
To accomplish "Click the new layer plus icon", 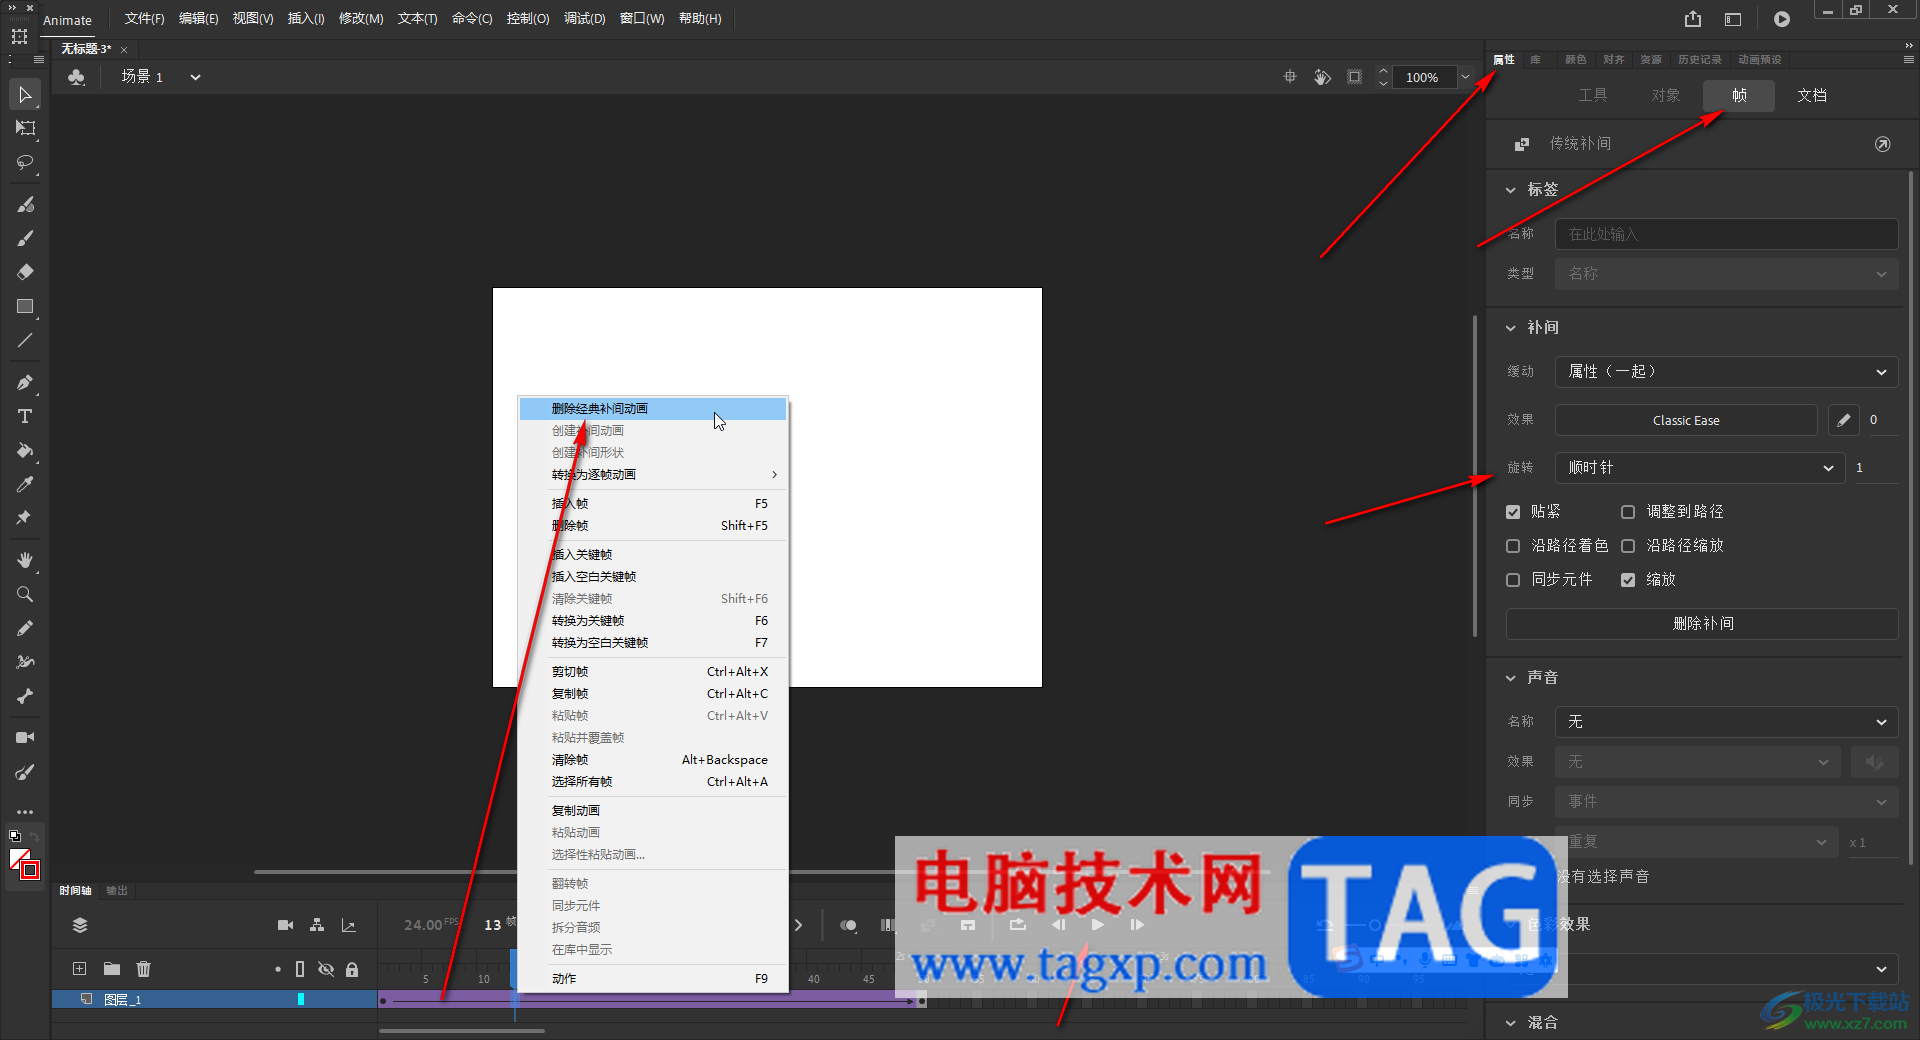I will pos(80,969).
